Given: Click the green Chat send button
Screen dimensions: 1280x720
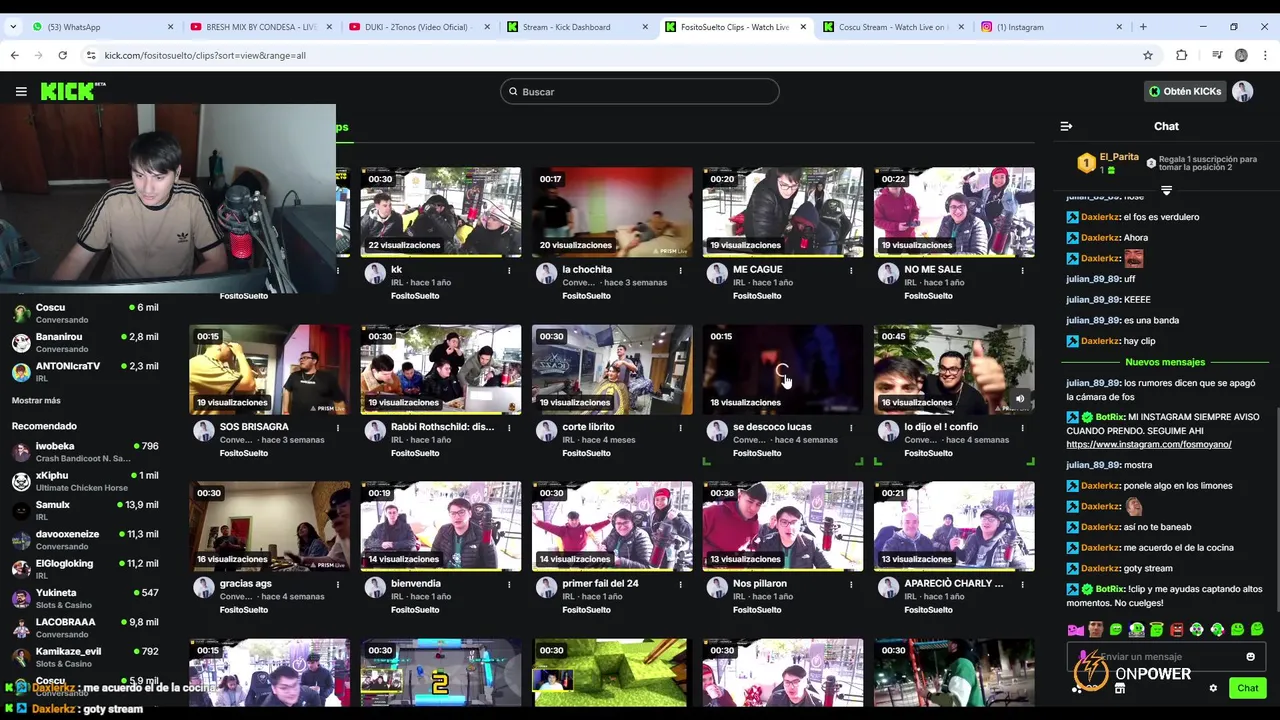Looking at the screenshot, I should click(1247, 688).
